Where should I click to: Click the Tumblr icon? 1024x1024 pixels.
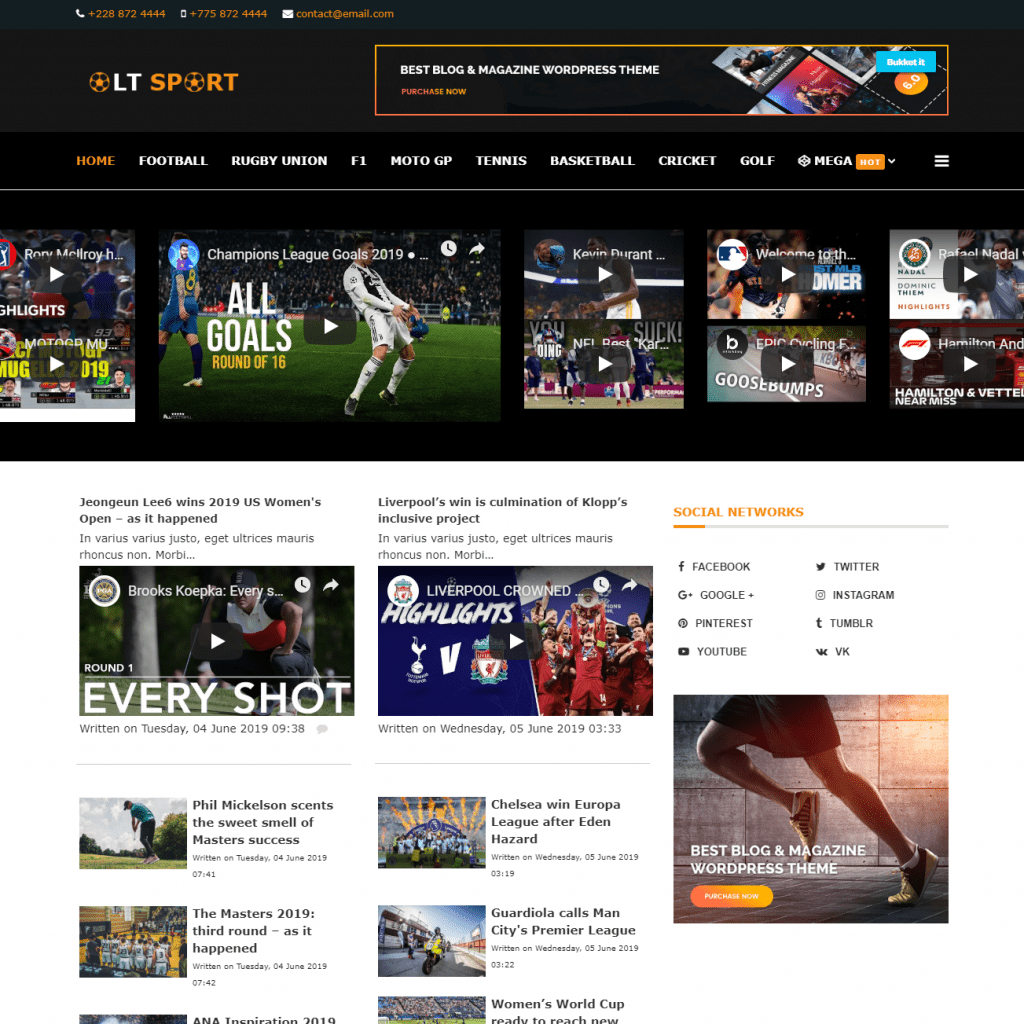click(x=819, y=623)
